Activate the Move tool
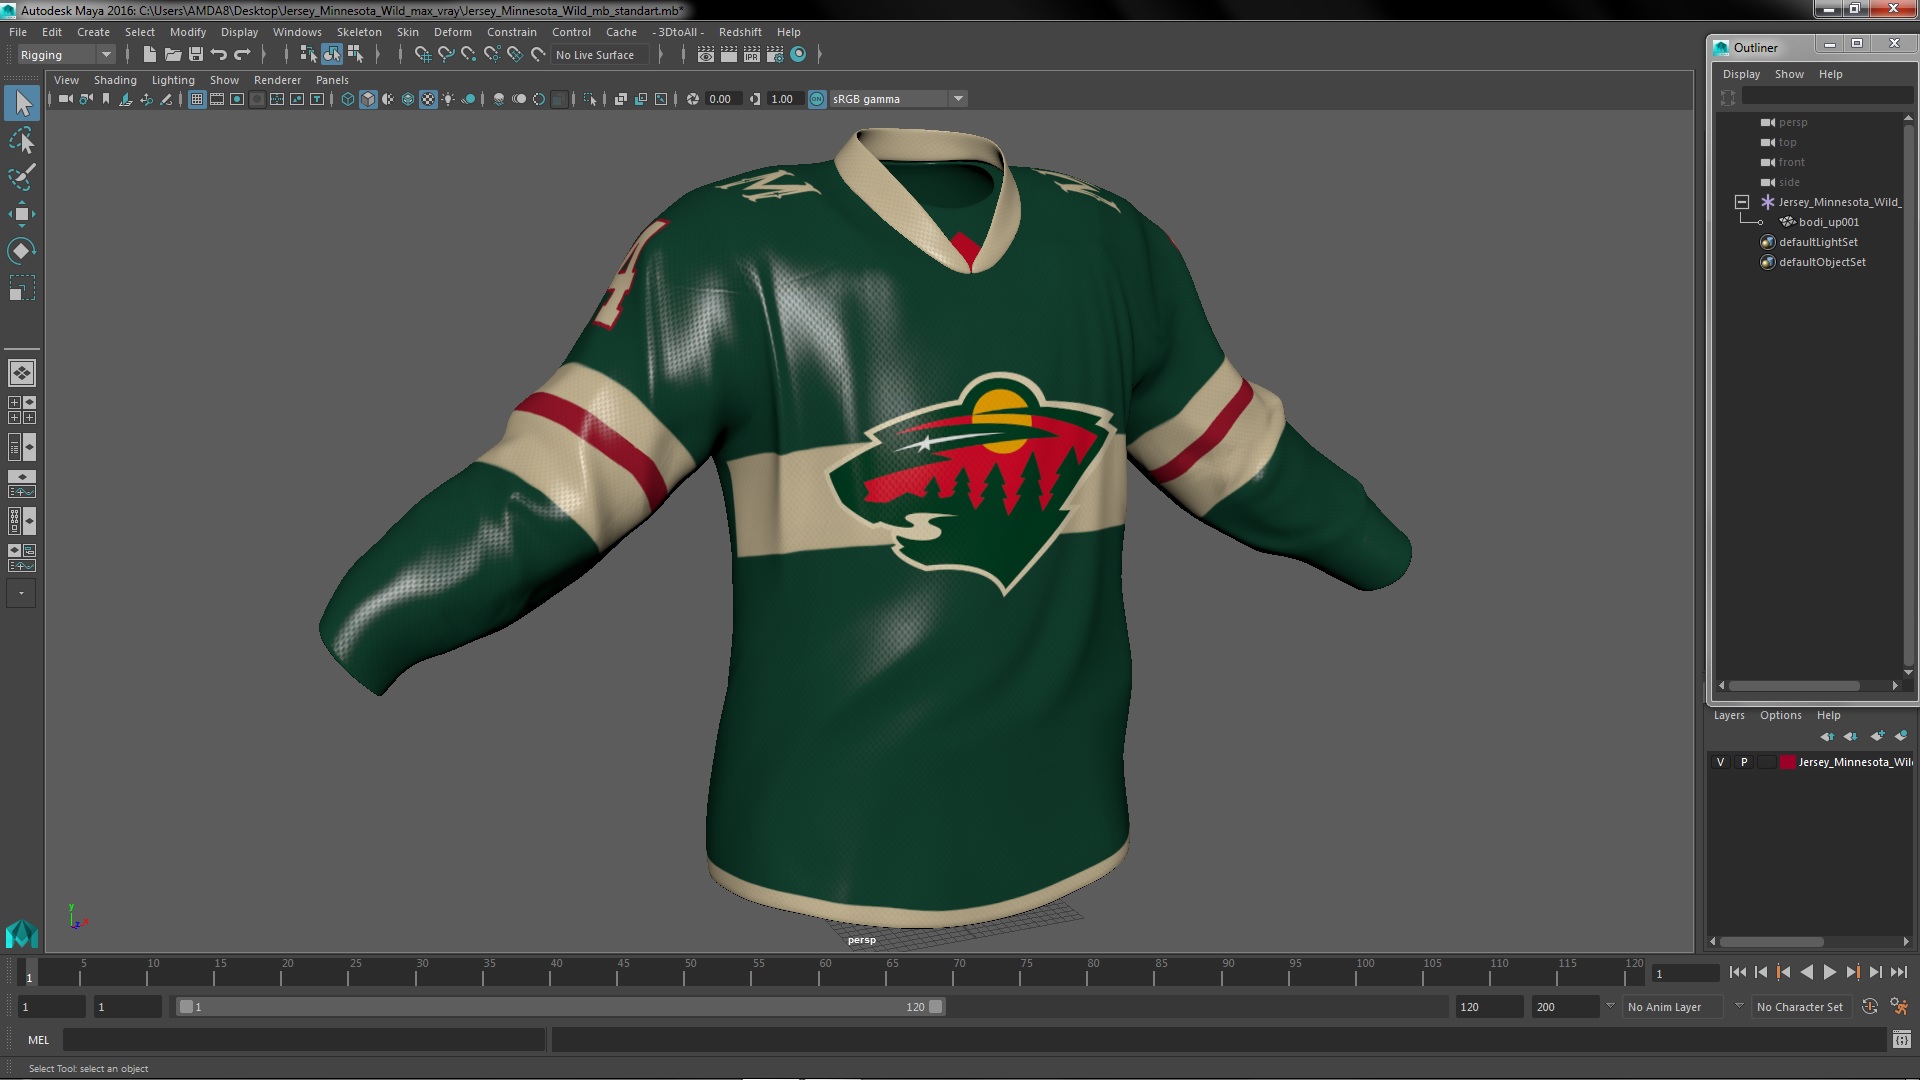Viewport: 1920px width, 1080px height. pos(22,213)
